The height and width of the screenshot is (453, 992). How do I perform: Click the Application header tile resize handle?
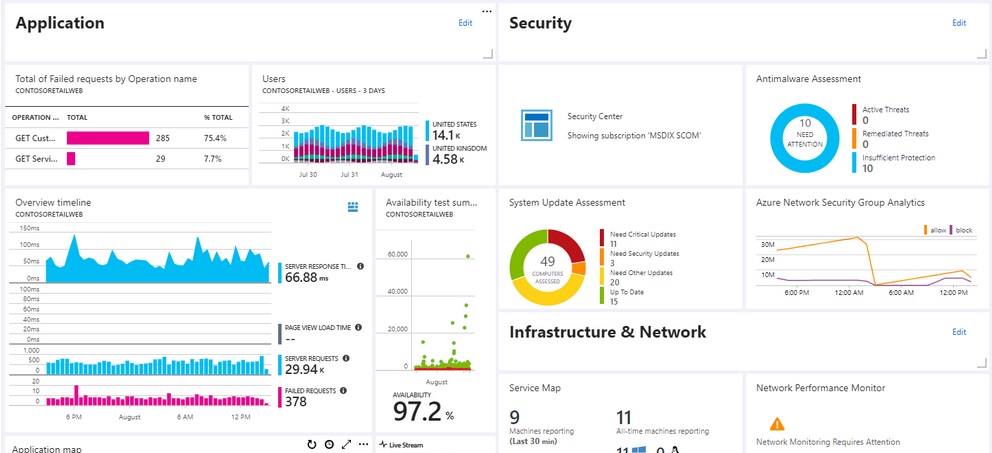coord(488,54)
